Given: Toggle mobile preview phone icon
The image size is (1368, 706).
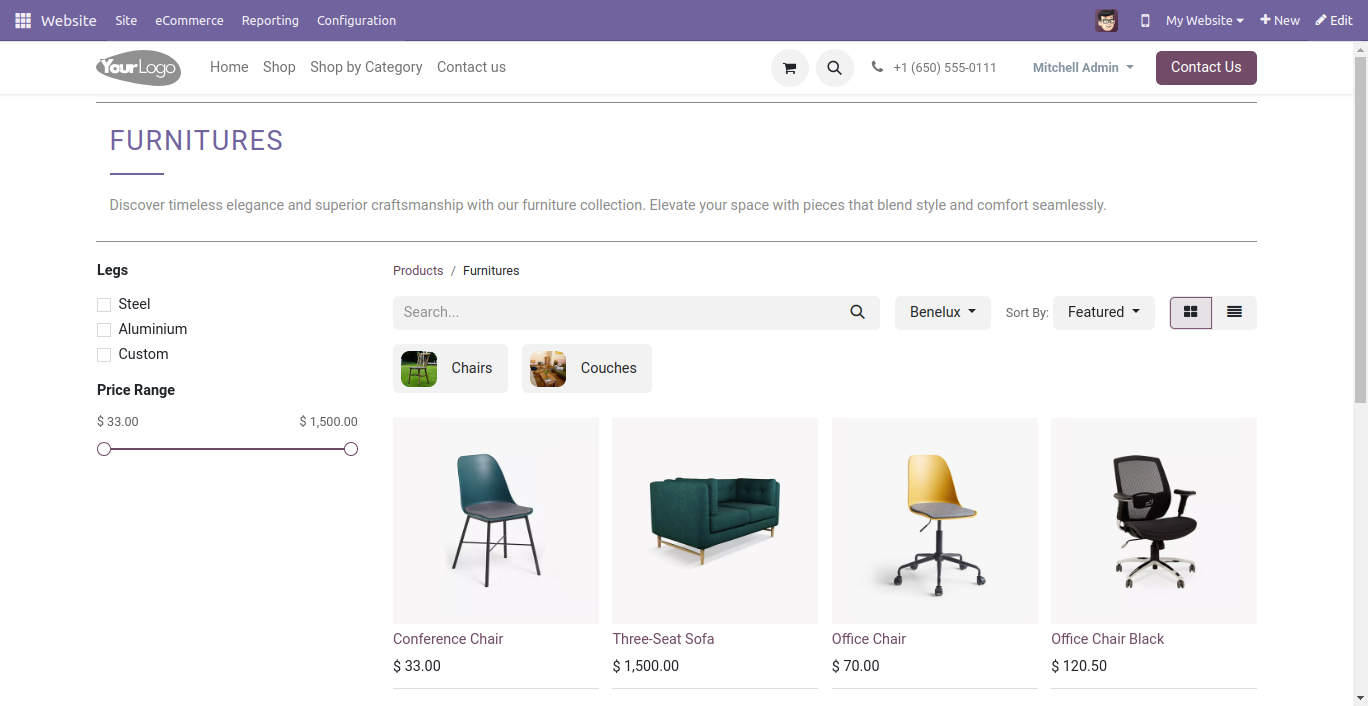Looking at the screenshot, I should [1144, 20].
